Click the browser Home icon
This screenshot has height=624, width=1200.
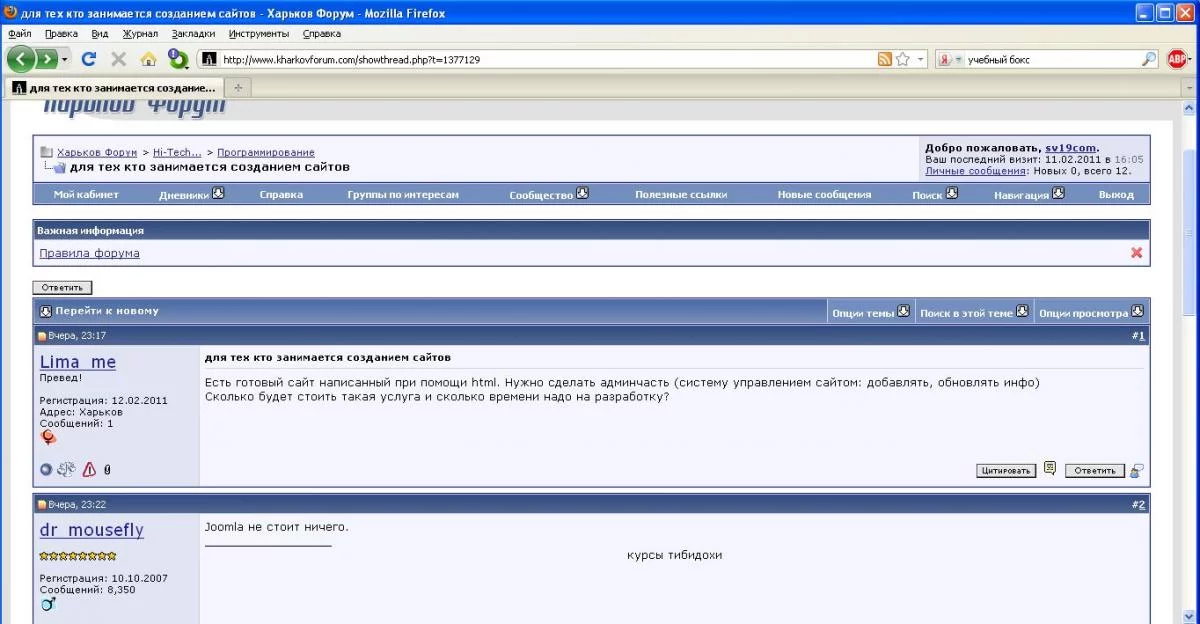point(148,59)
